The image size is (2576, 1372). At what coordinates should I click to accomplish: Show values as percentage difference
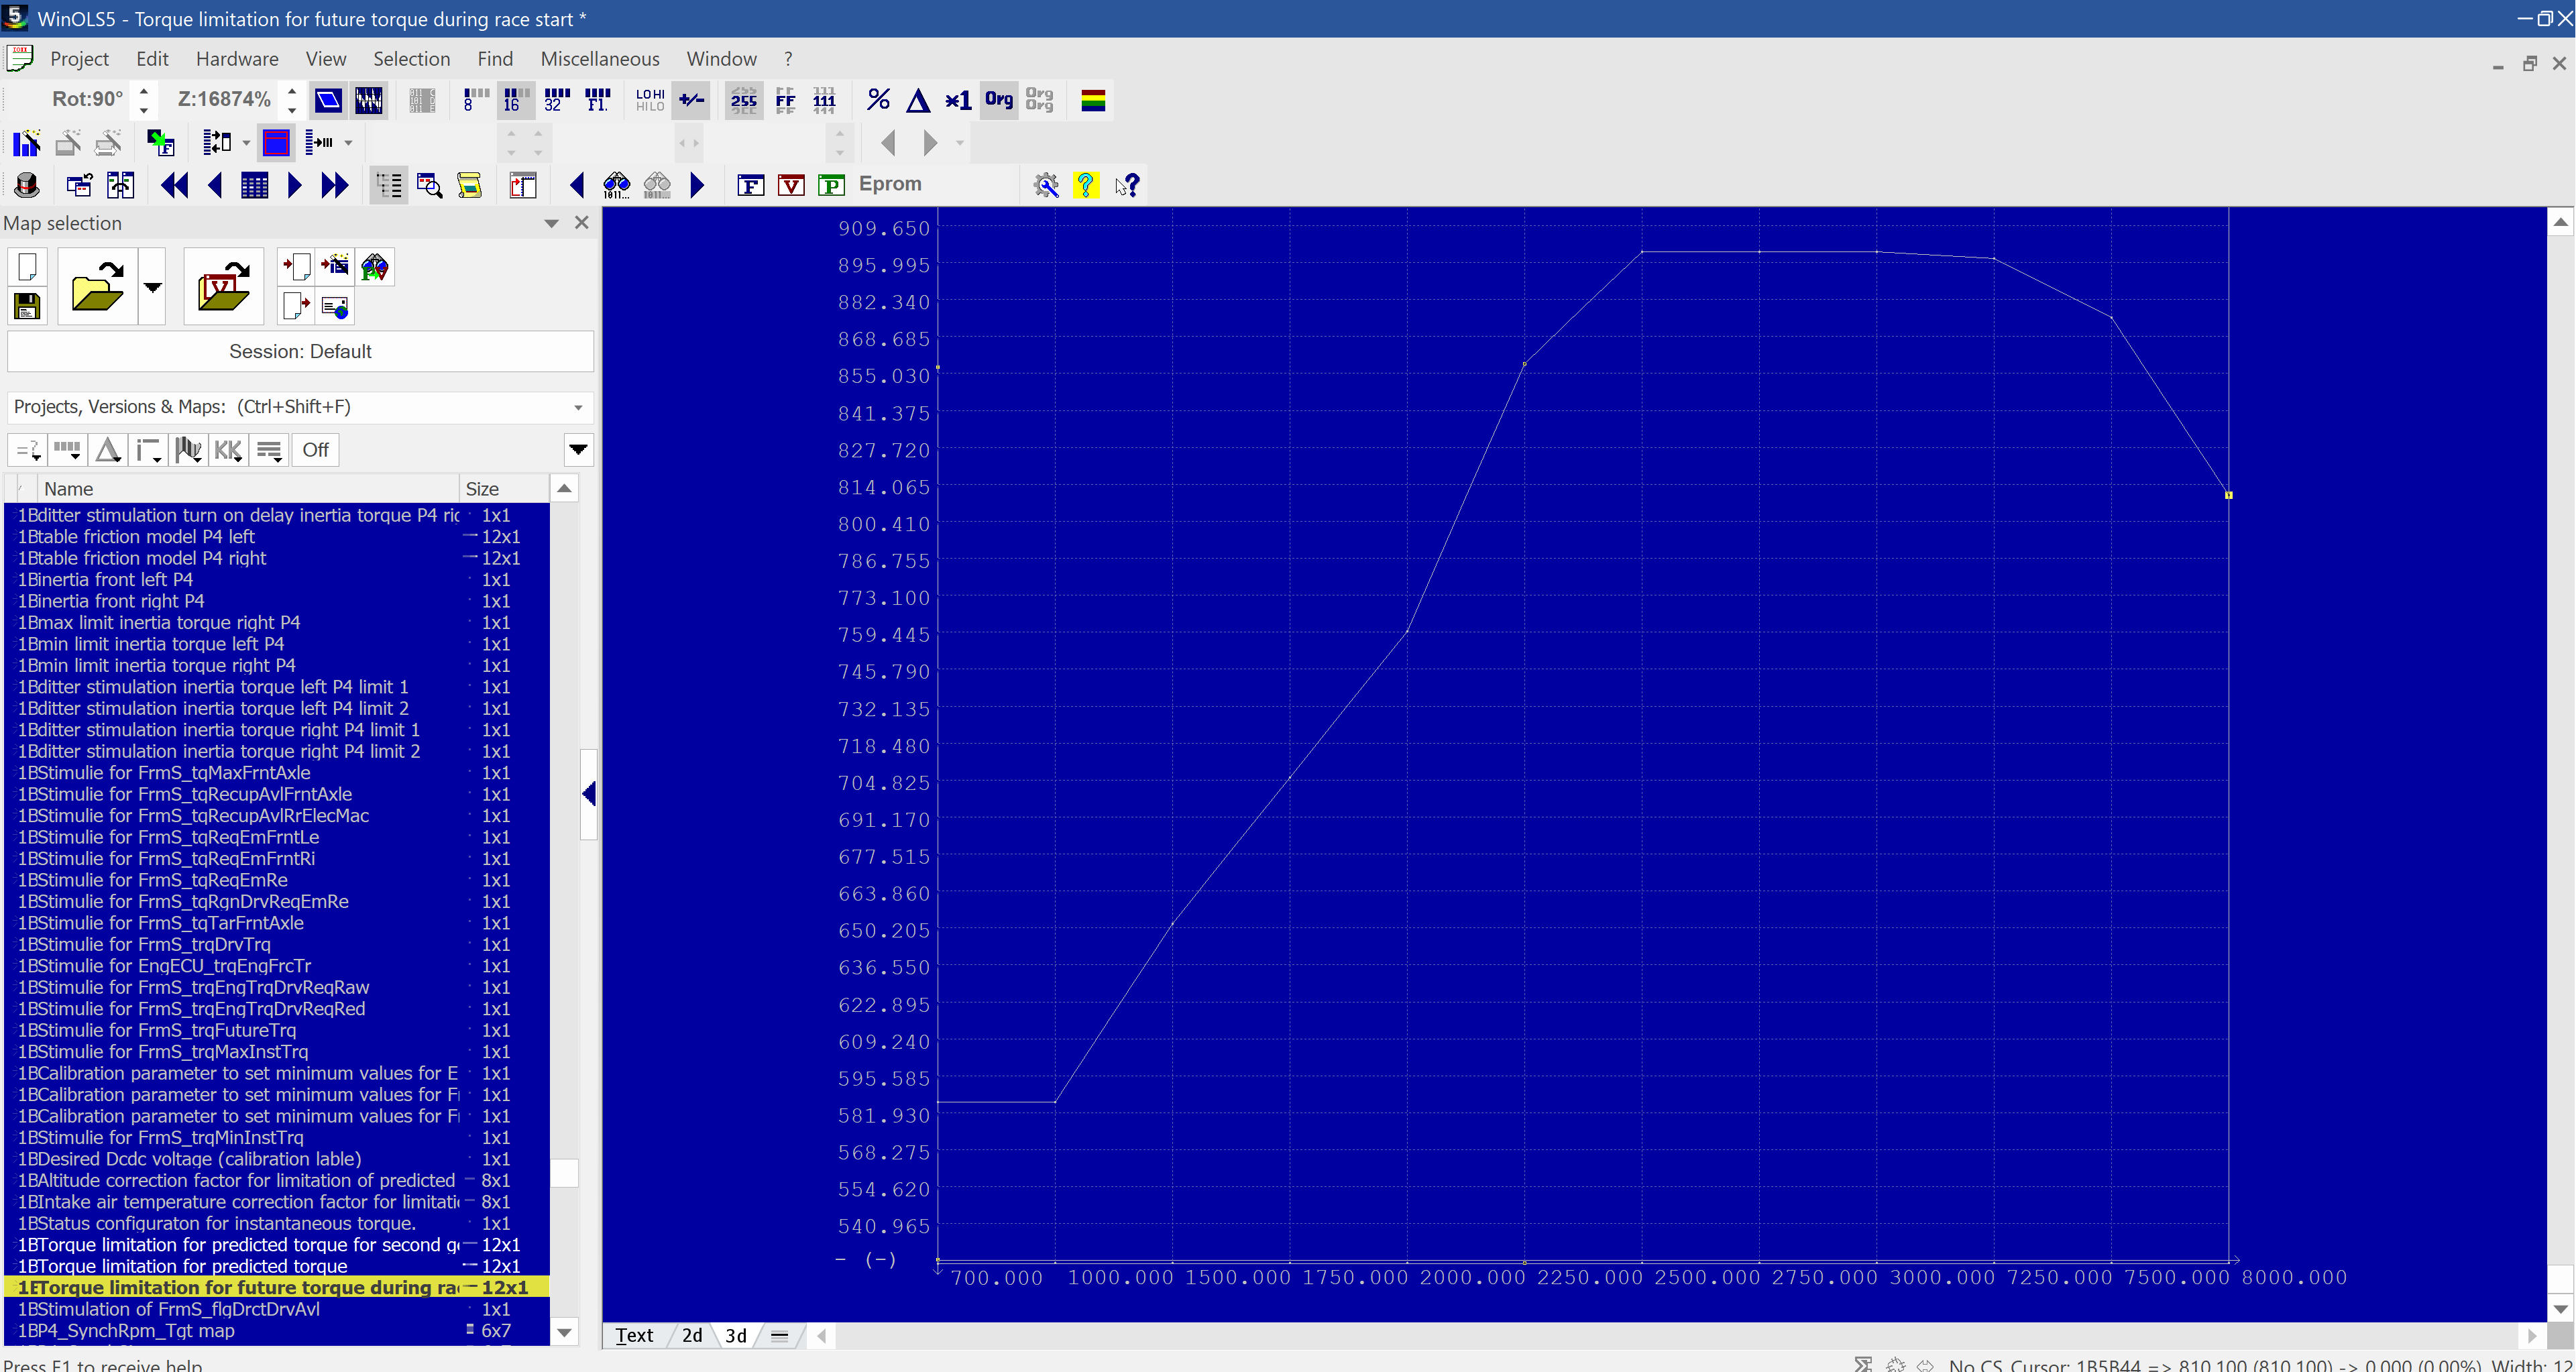(x=878, y=100)
